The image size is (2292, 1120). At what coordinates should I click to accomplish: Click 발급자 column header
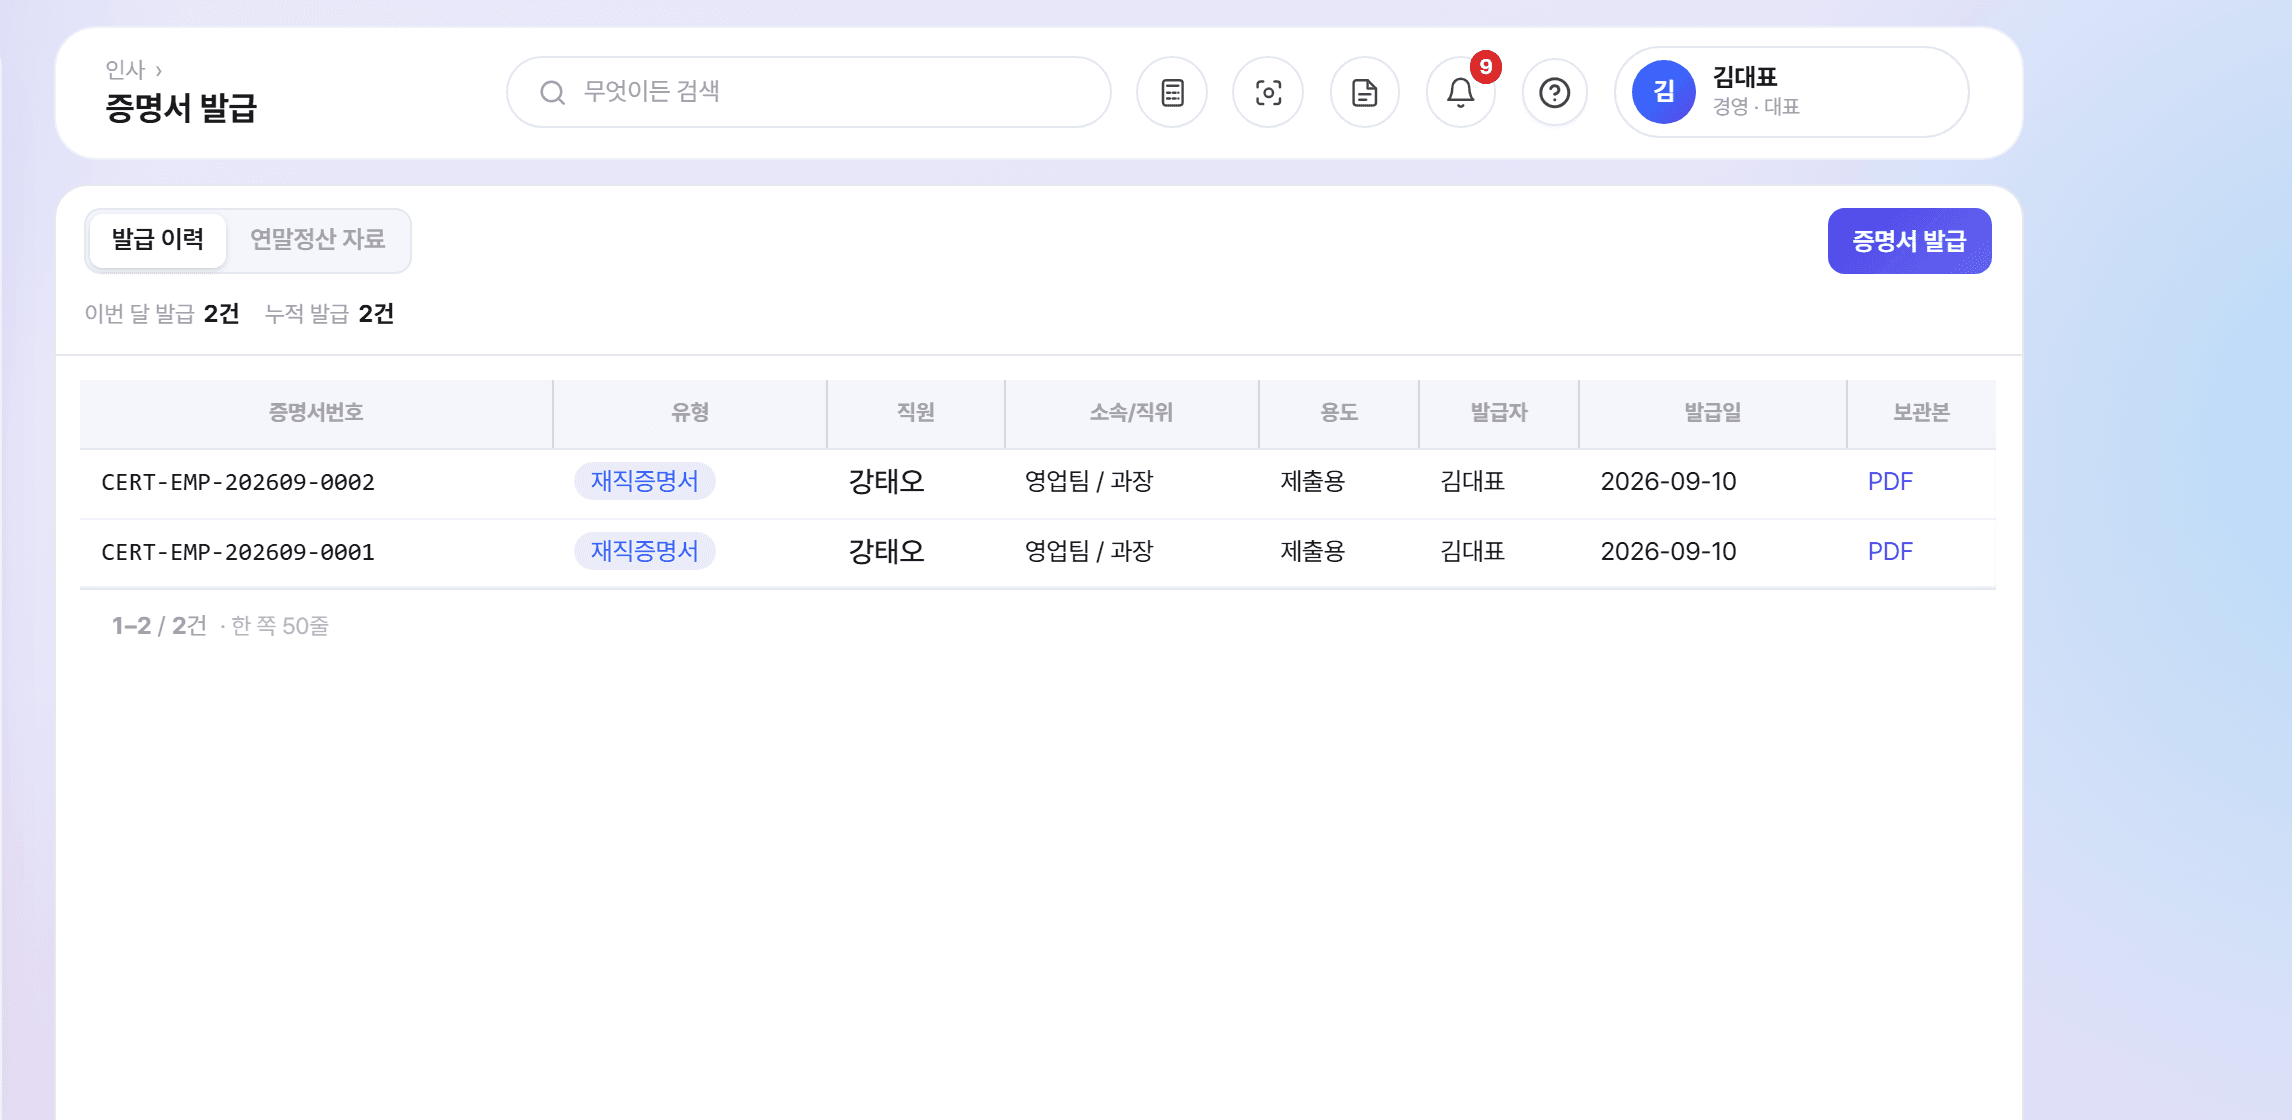tap(1499, 413)
